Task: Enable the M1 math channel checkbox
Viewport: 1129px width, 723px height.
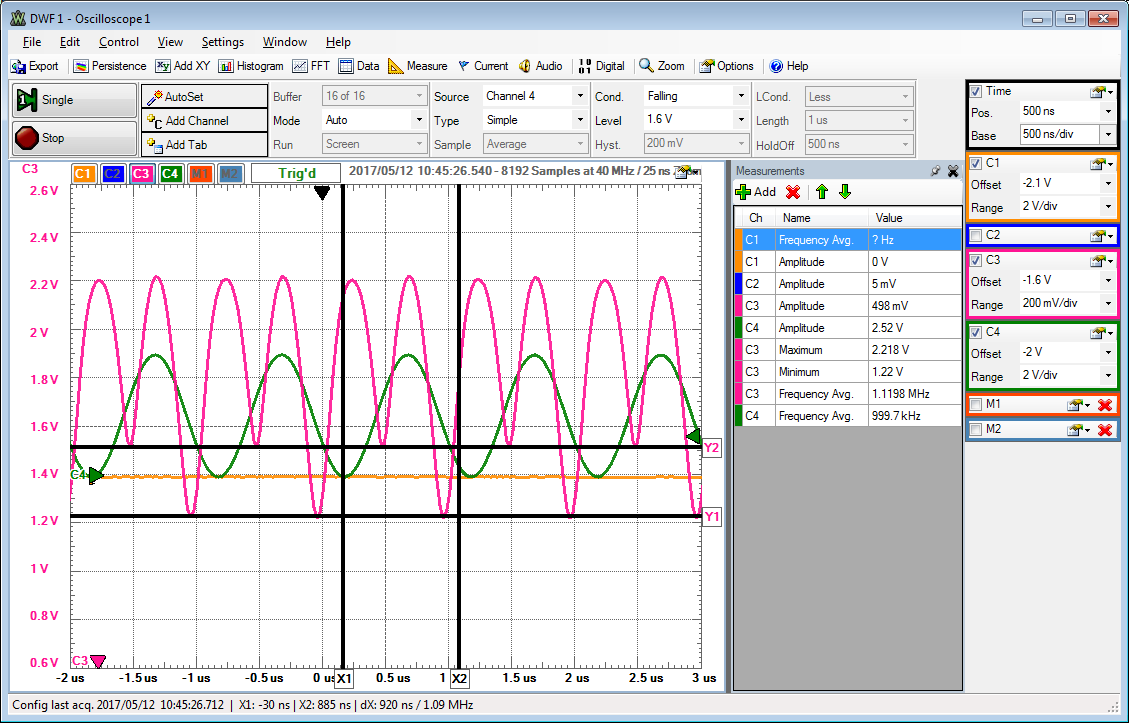Action: pyautogui.click(x=976, y=404)
